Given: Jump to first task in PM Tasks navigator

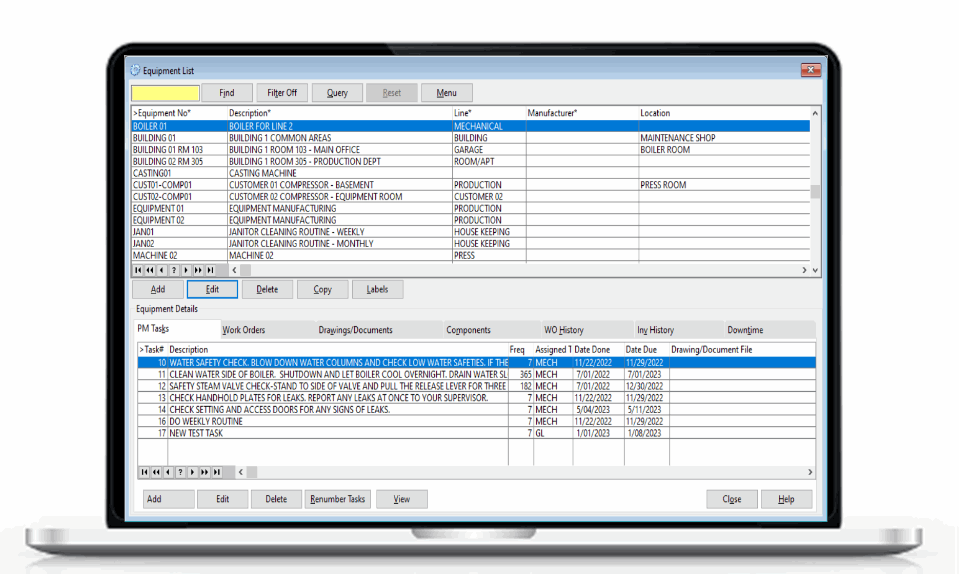Looking at the screenshot, I should pos(145,472).
